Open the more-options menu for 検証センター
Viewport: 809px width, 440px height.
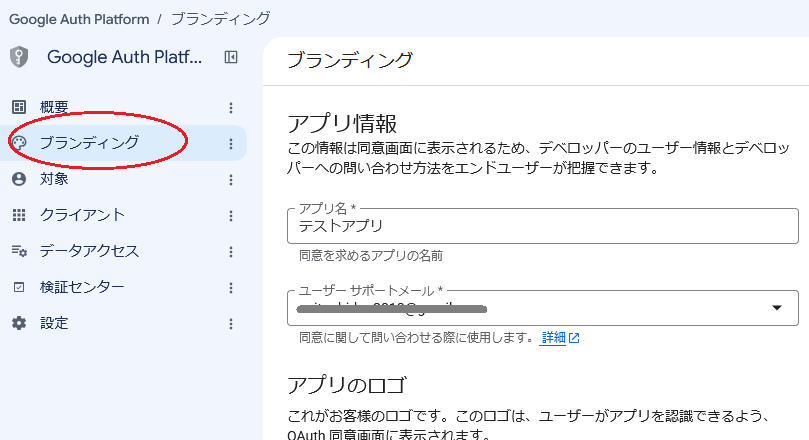[231, 288]
